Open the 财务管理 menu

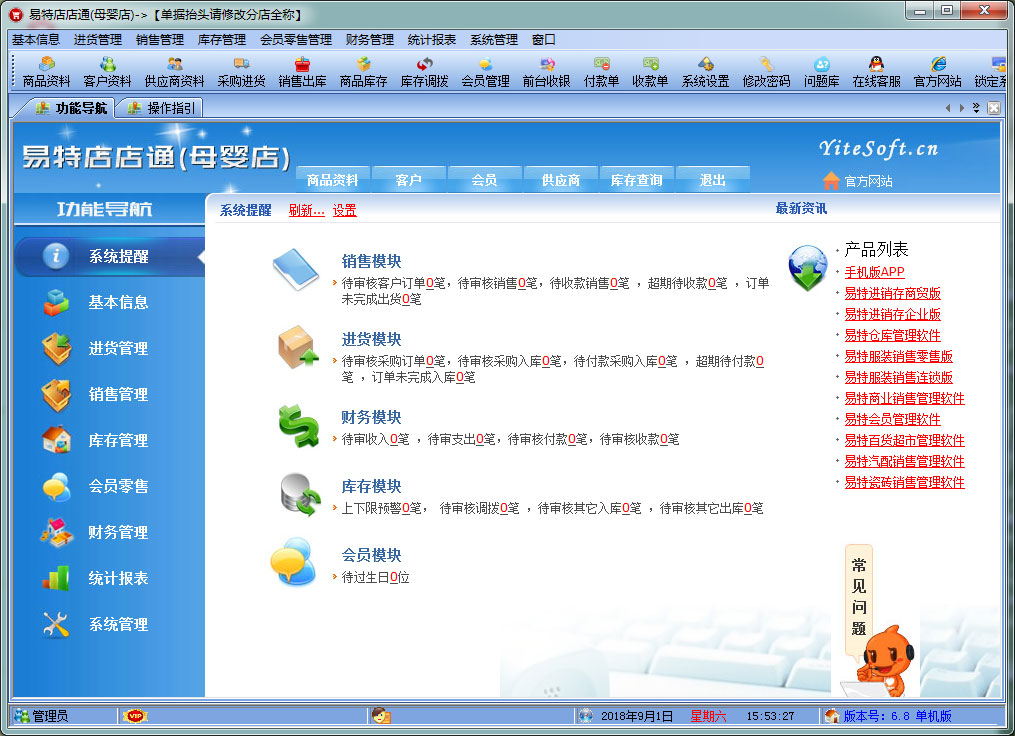tap(369, 40)
